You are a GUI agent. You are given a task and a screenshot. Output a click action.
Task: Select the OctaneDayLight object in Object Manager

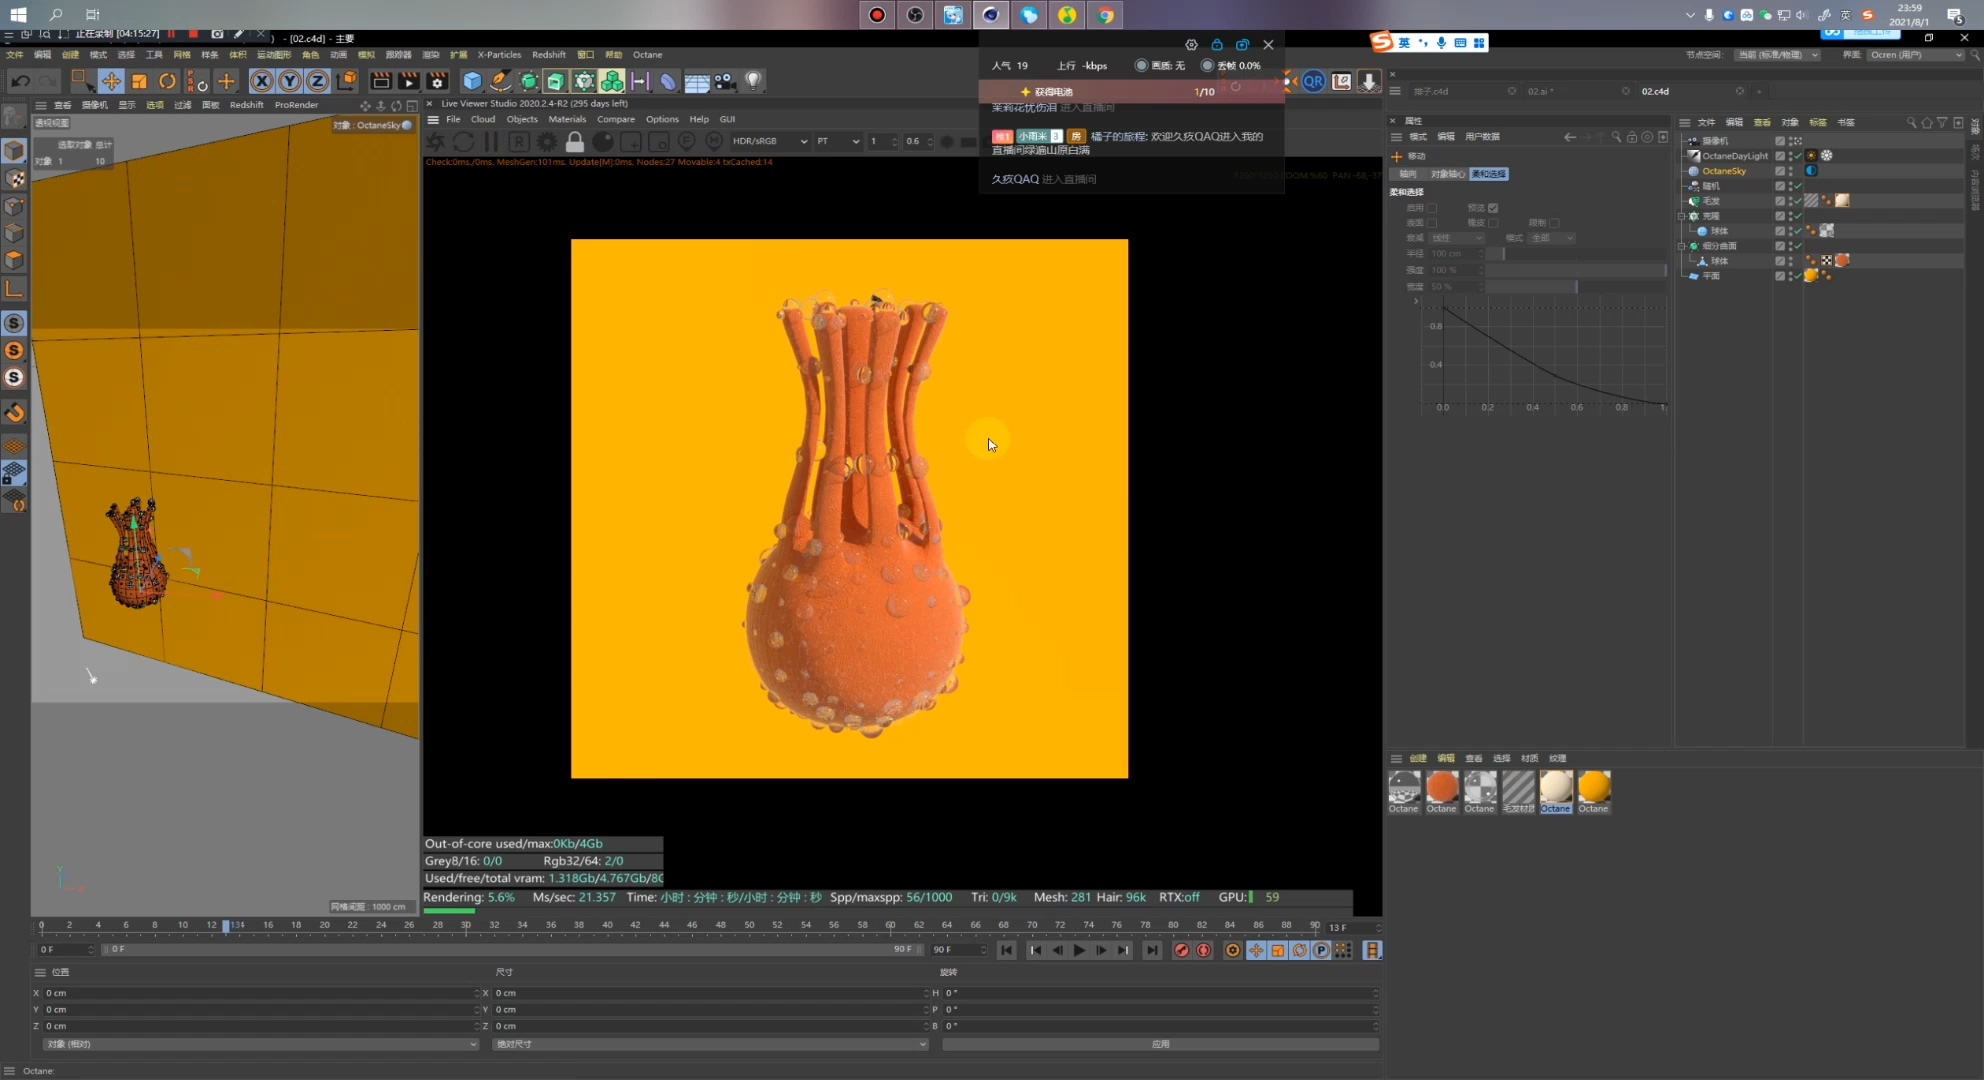(x=1735, y=156)
